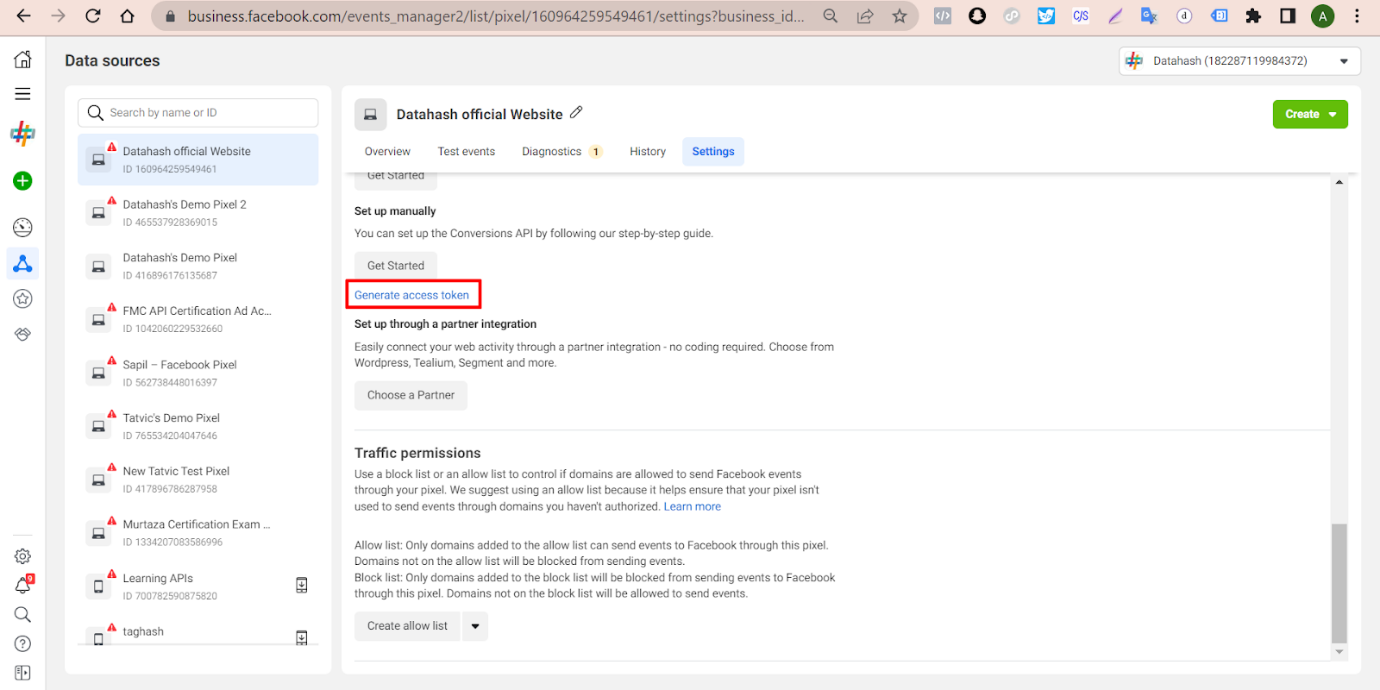This screenshot has width=1380, height=690.
Task: Select New Tatvic Test Pixel
Action: (198, 480)
